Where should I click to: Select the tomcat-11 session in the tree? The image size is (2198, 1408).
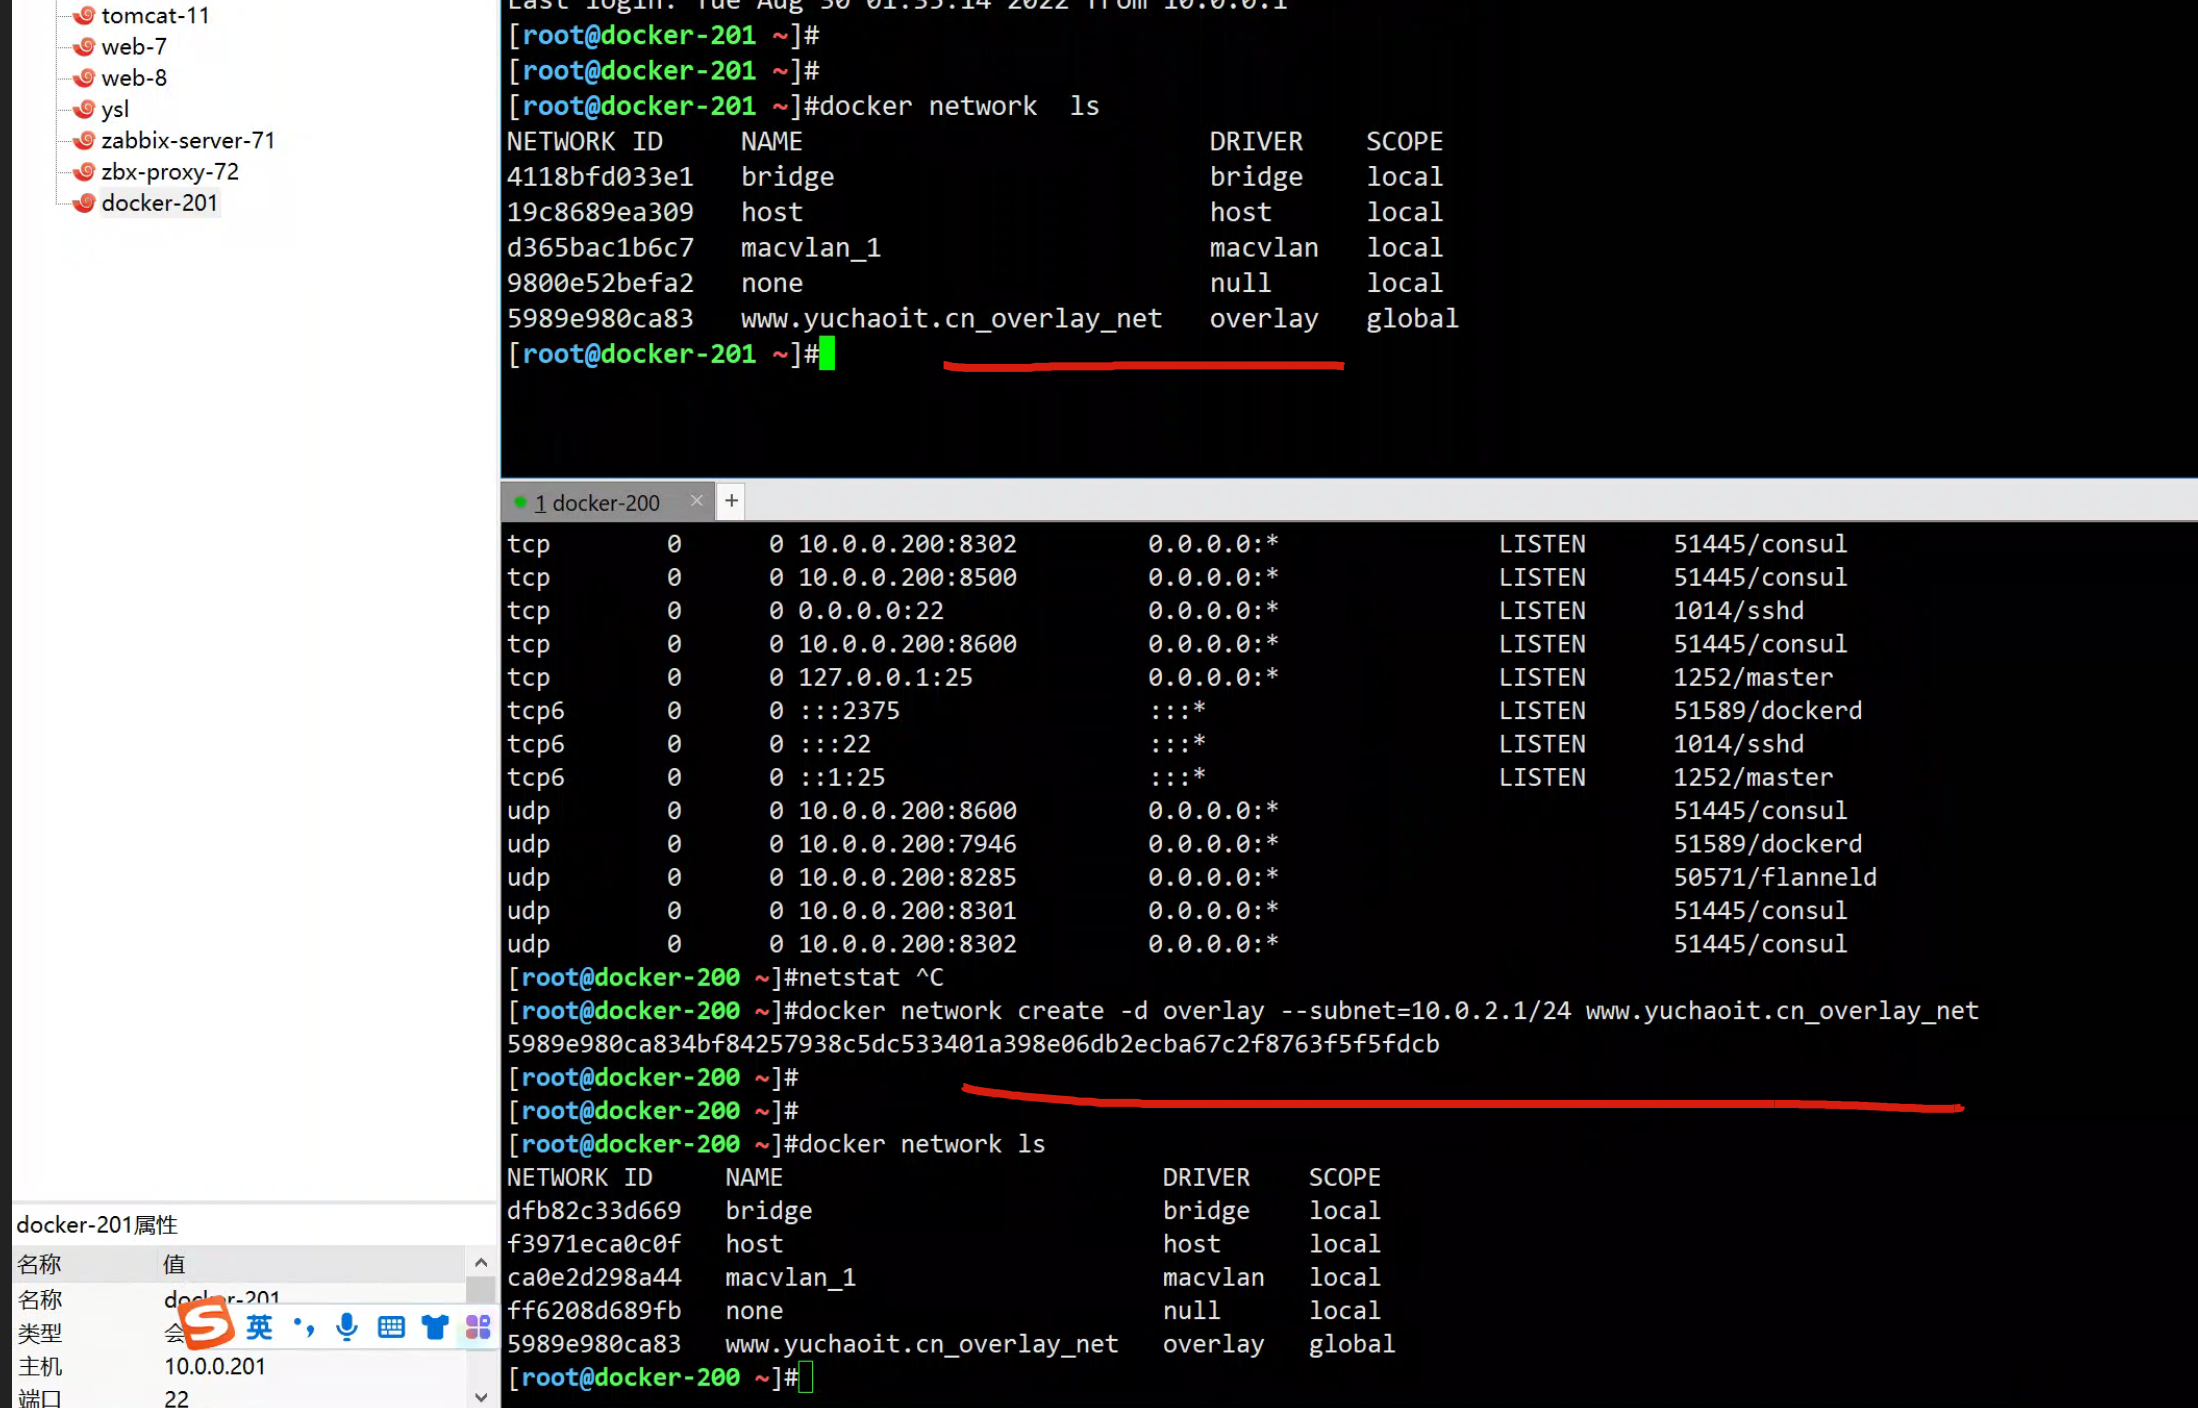[x=155, y=15]
